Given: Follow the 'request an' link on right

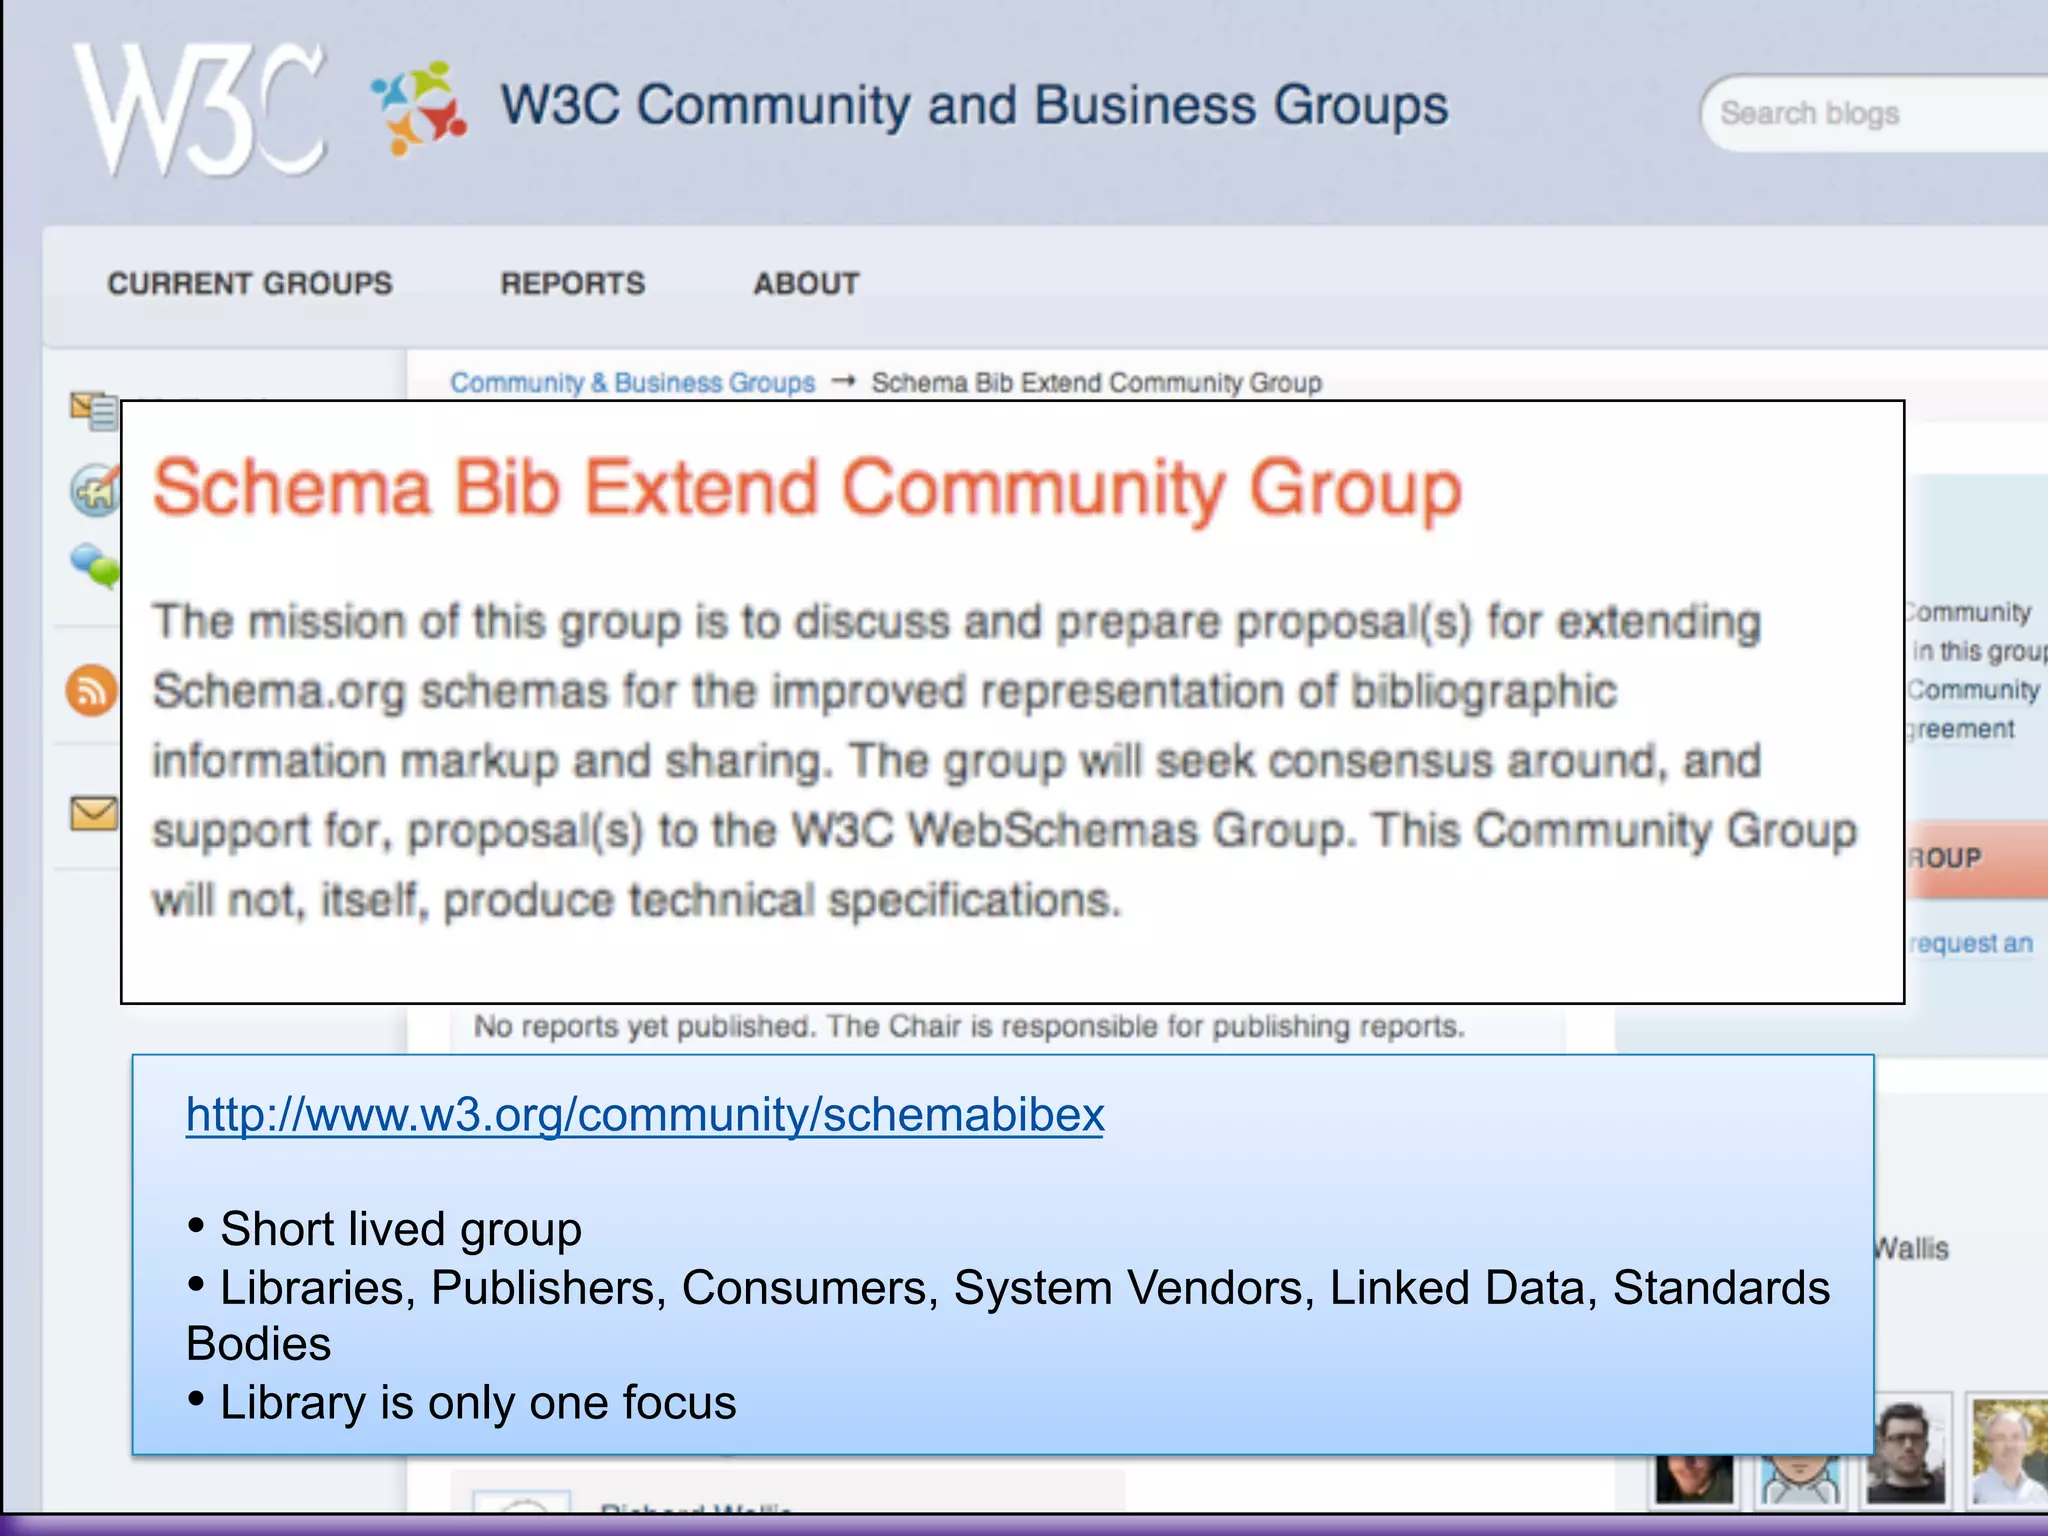Looking at the screenshot, I should 1971,943.
